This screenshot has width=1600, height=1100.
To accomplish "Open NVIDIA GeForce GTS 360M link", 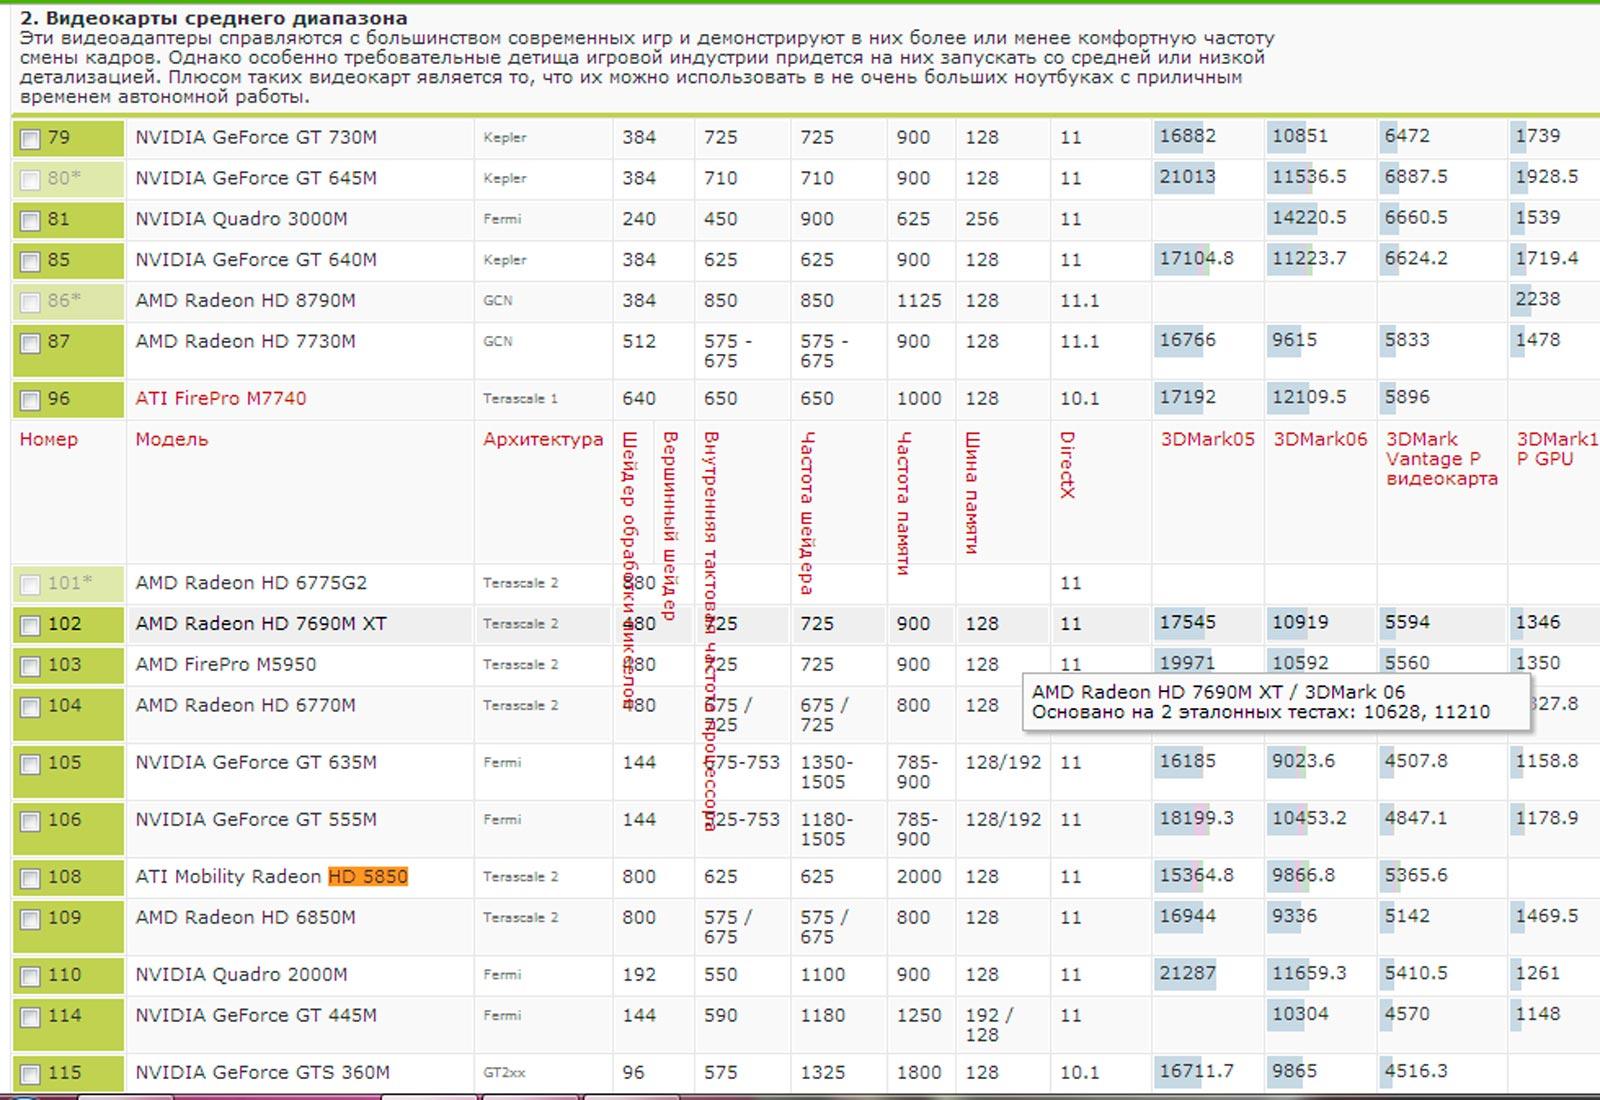I will [262, 1073].
